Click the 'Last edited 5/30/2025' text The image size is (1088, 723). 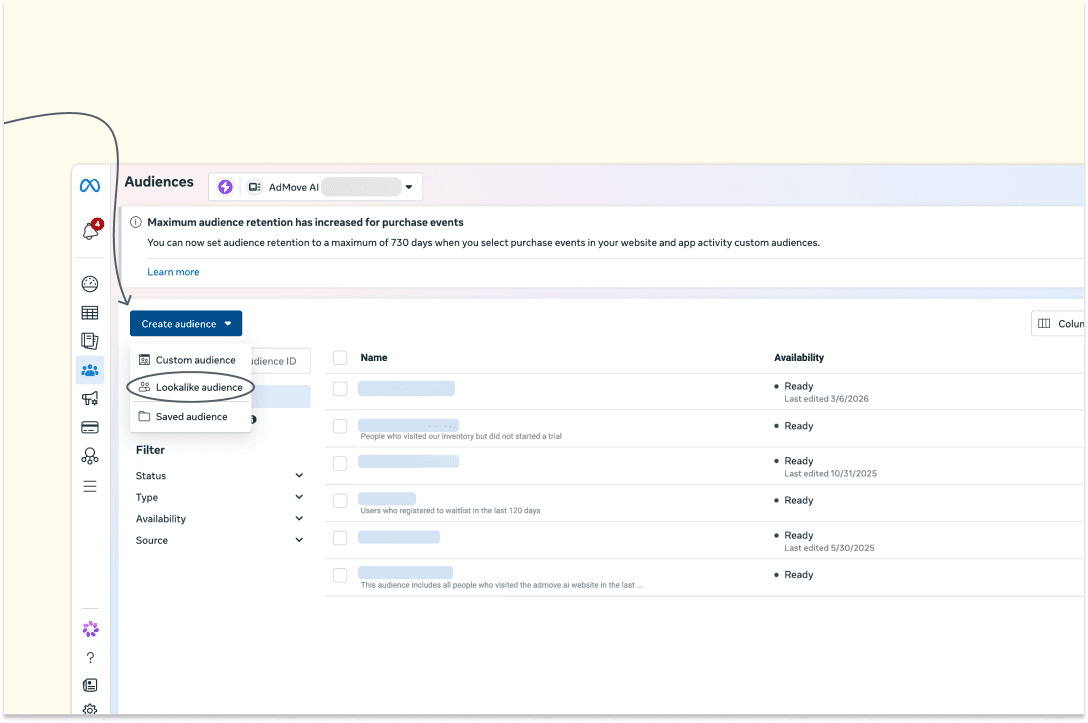click(829, 547)
